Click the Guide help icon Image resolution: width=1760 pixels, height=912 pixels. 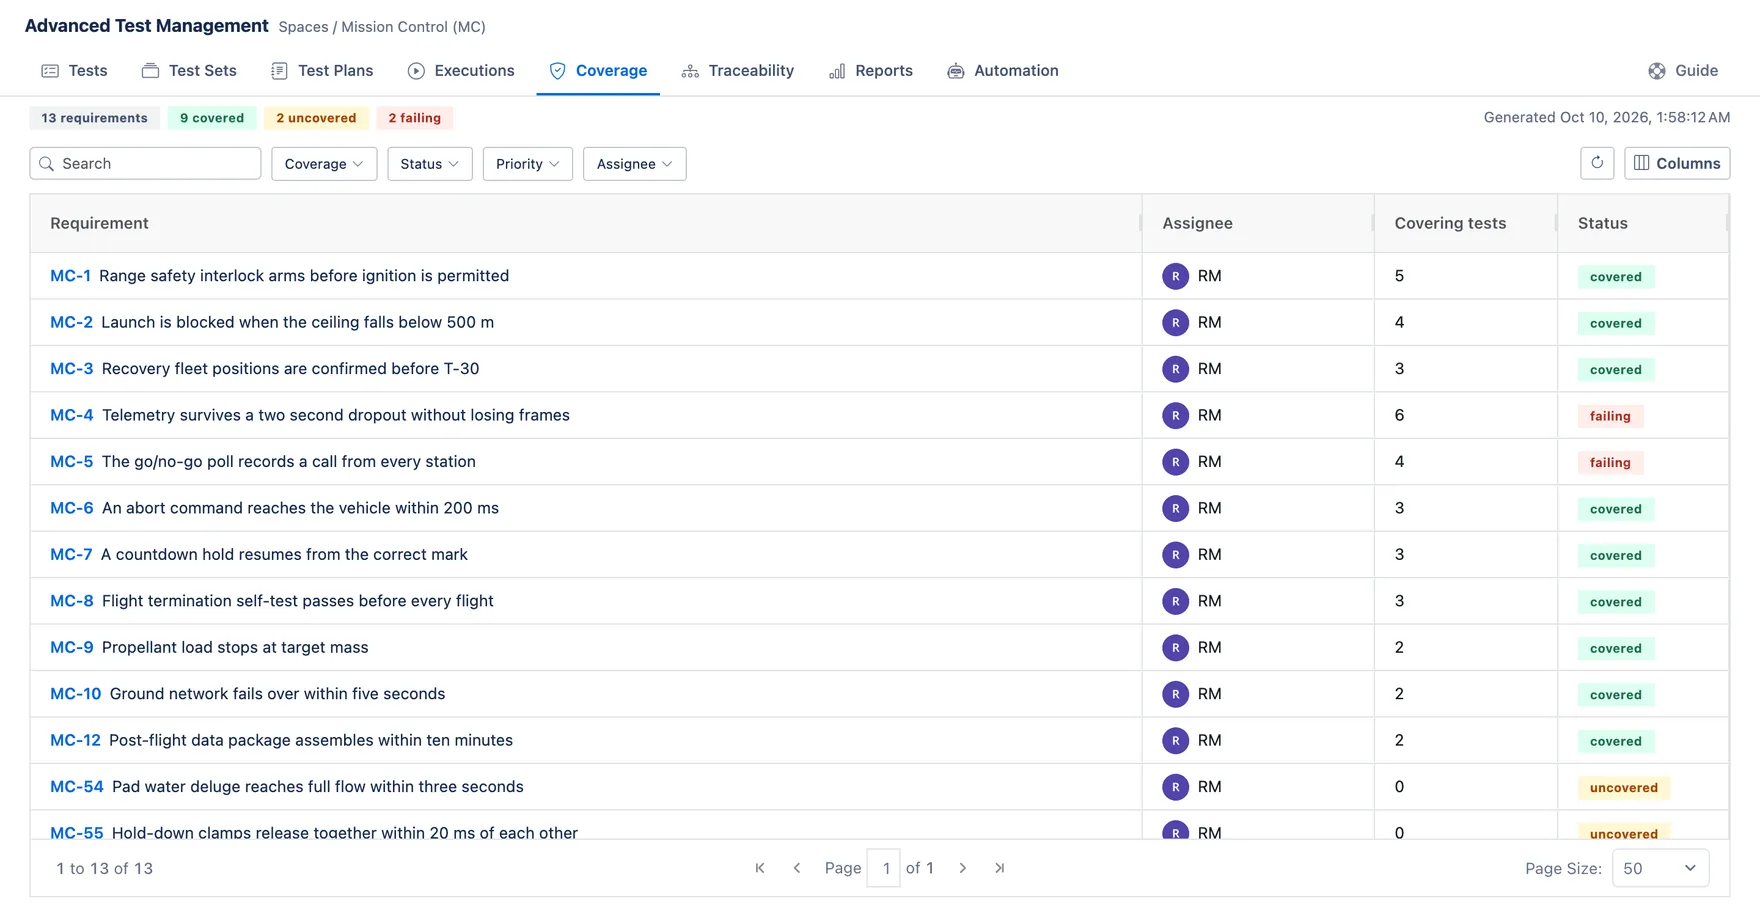(x=1657, y=71)
